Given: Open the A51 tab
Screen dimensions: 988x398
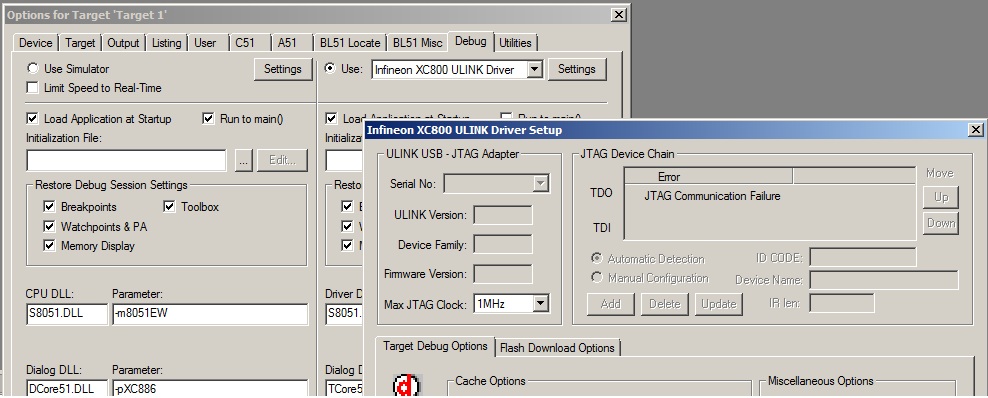Looking at the screenshot, I should click(x=287, y=43).
